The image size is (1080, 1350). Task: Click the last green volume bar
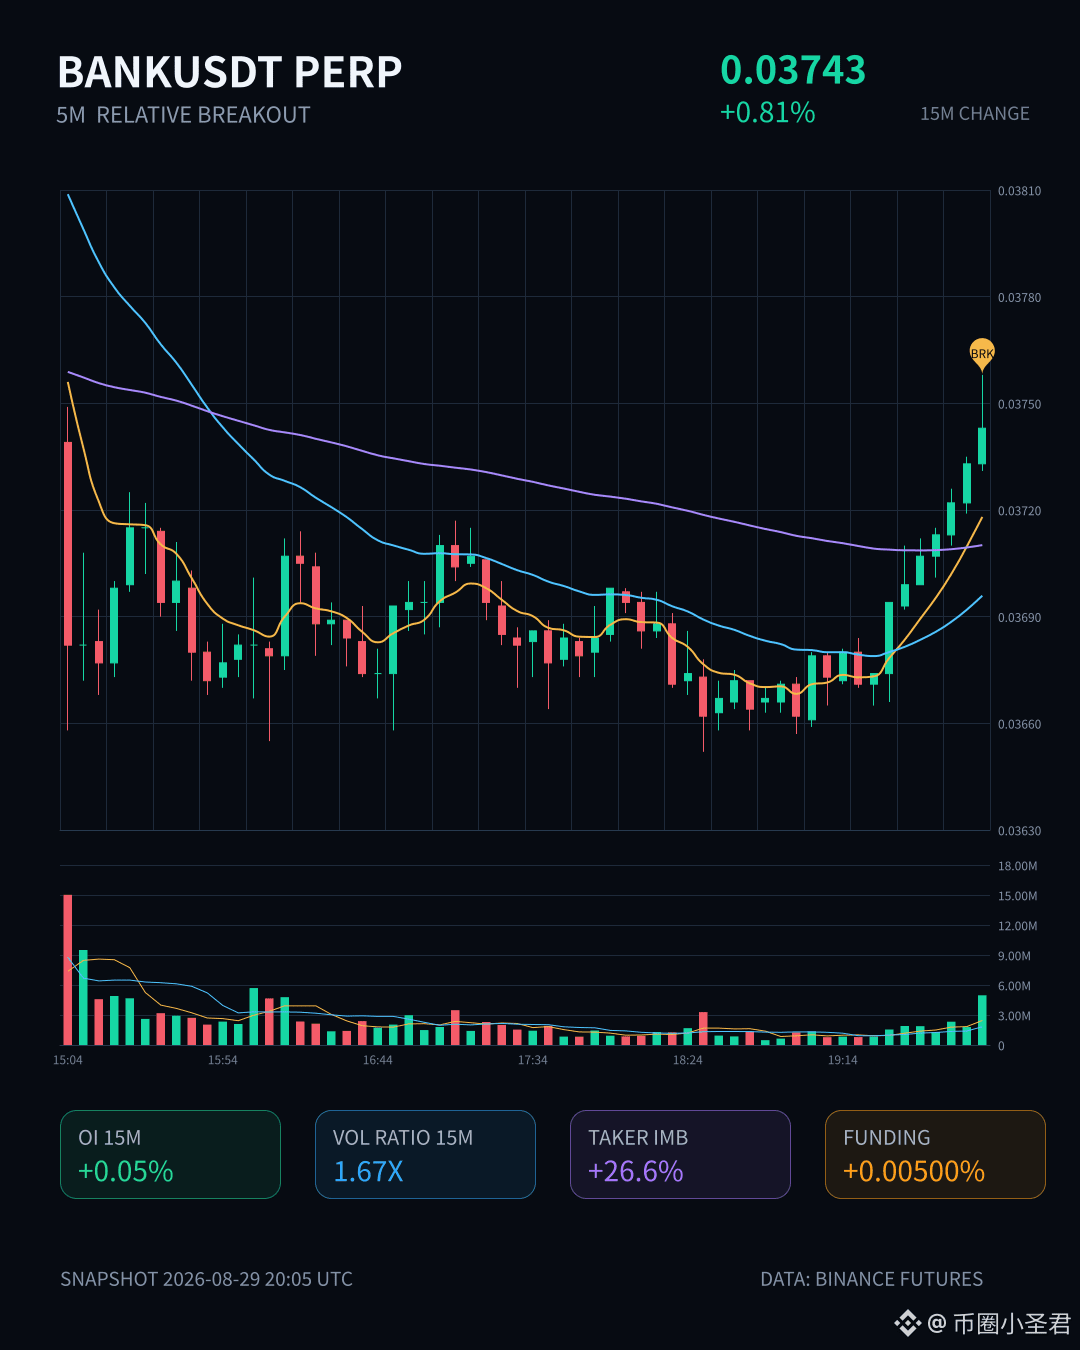pos(982,1020)
